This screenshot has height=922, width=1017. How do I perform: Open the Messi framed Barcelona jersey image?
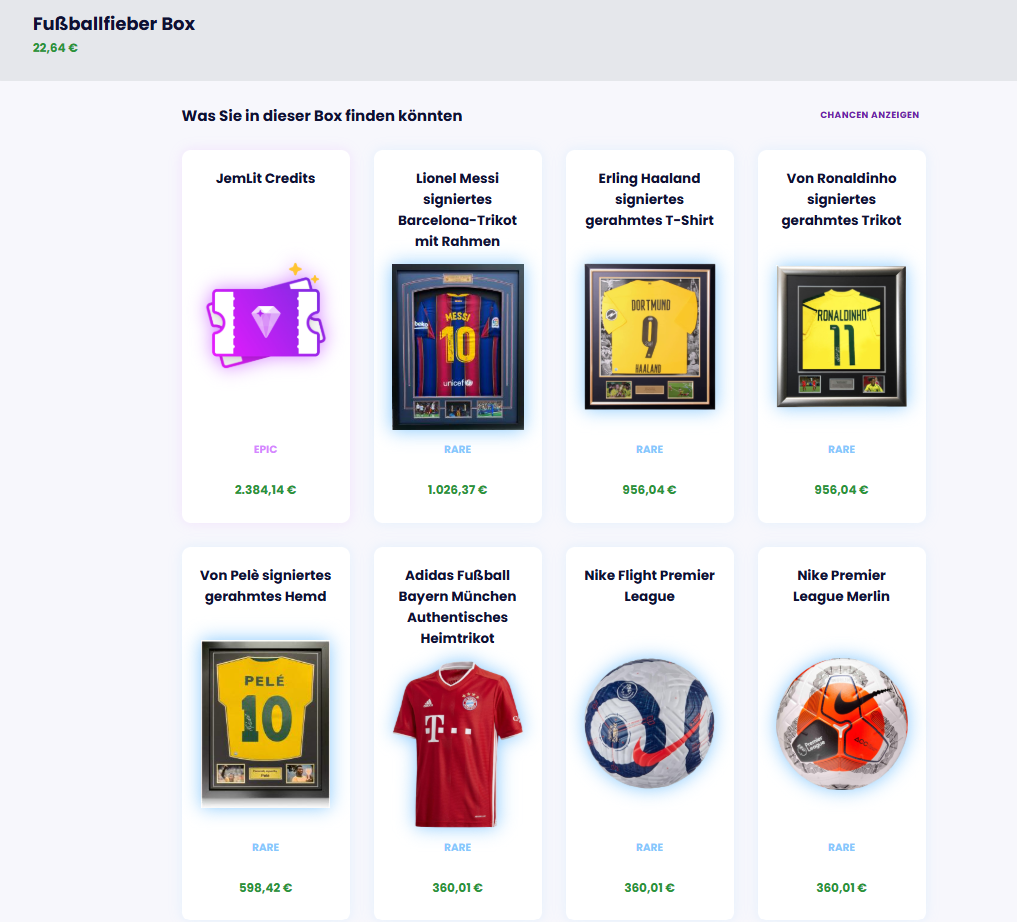[457, 346]
